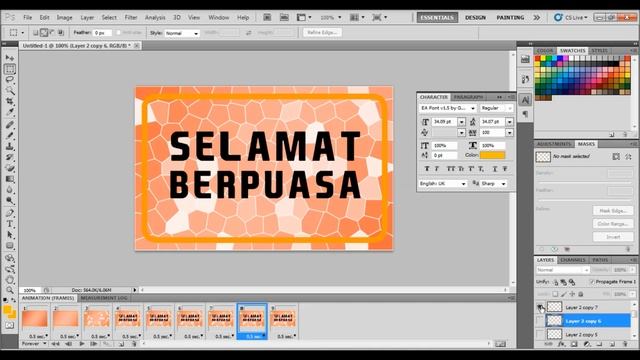
Task: Duplicate selected animation frame
Action: click(x=121, y=344)
